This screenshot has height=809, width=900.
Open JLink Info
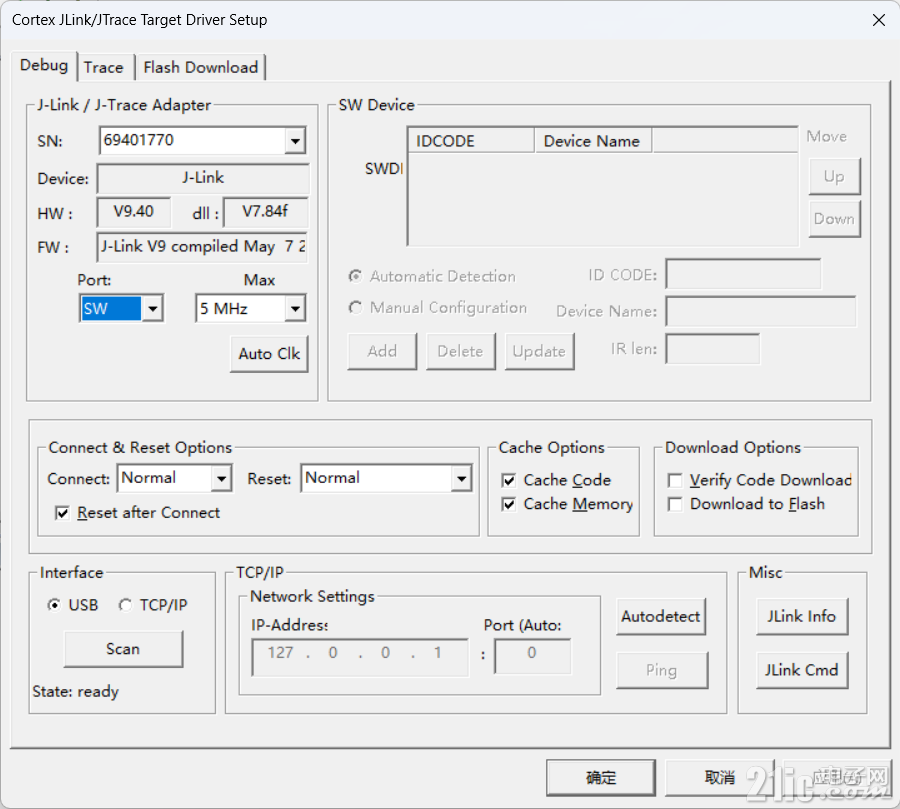[x=802, y=617]
